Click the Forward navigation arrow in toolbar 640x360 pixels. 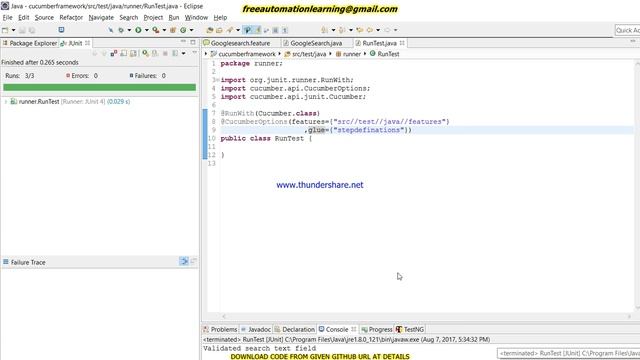[388, 30]
